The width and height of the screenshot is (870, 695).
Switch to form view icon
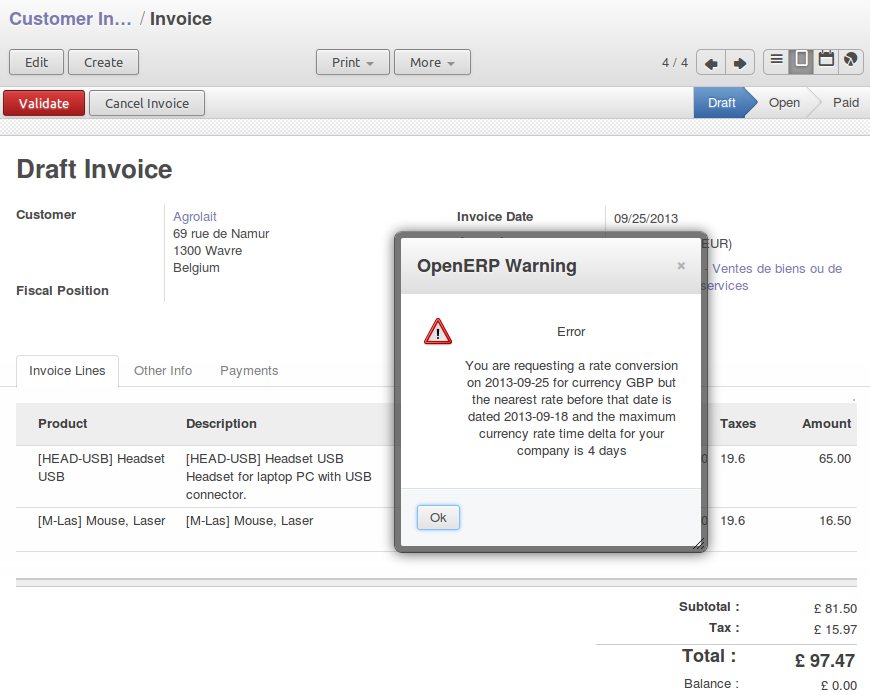click(801, 61)
